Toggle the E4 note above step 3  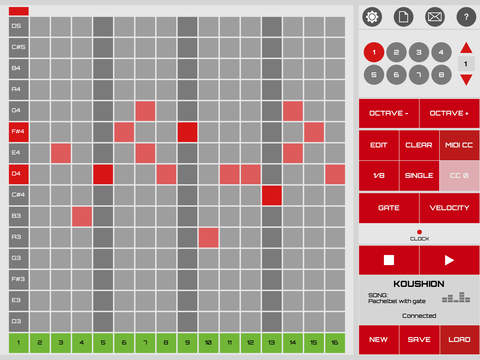pyautogui.click(x=61, y=153)
